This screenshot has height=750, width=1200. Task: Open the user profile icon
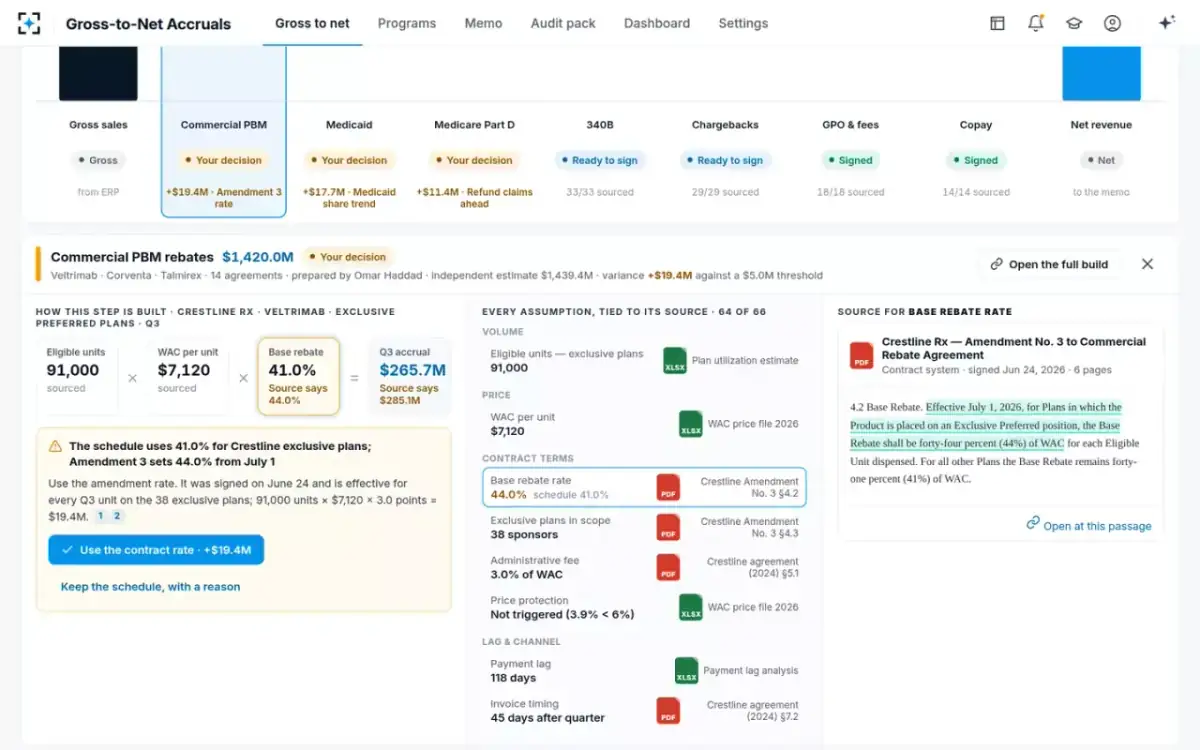[x=1112, y=23]
